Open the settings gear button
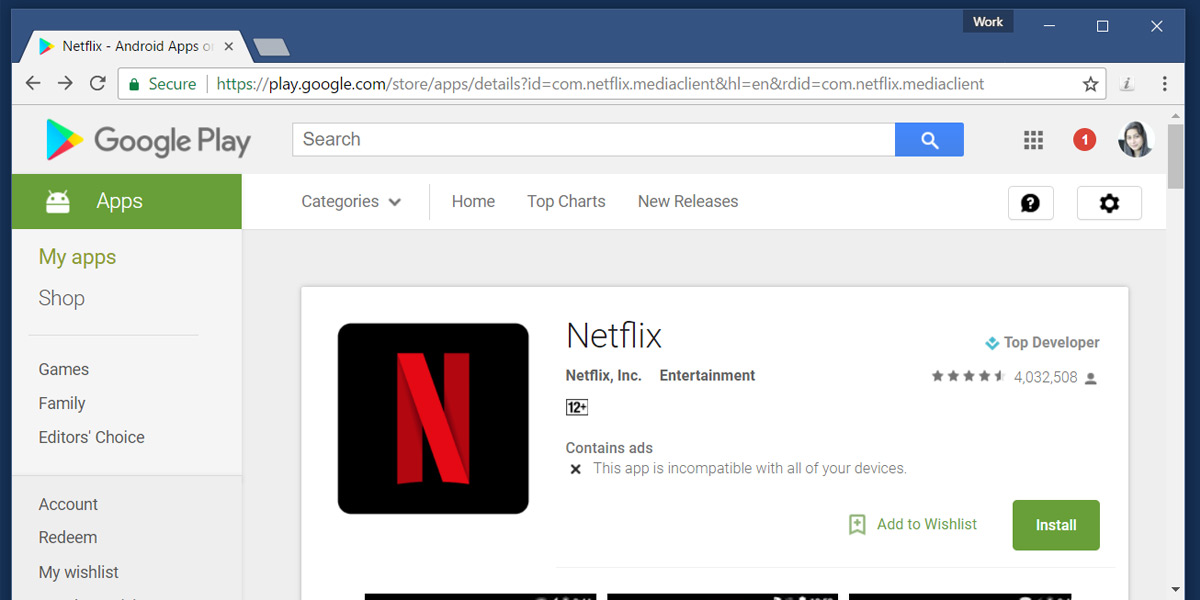1200x600 pixels. [1109, 203]
